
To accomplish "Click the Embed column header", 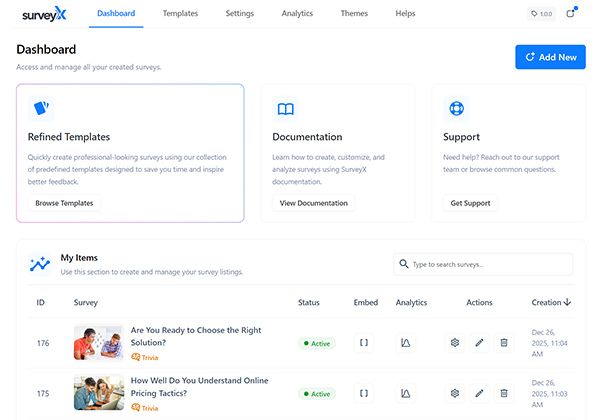I will pos(366,303).
